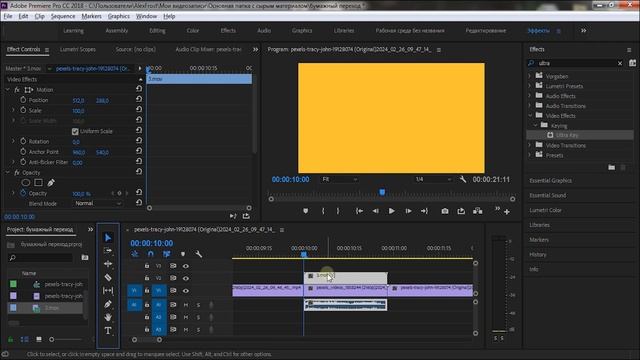Toggle lock on track V3
The width and height of the screenshot is (640, 360).
click(147, 266)
